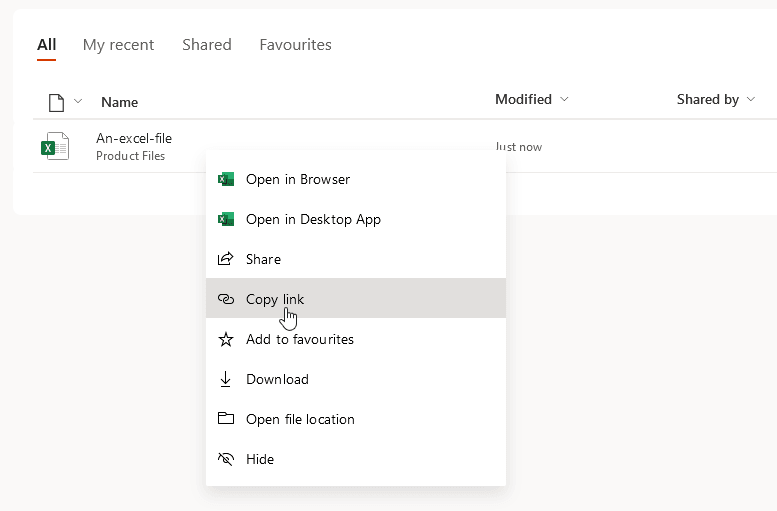The image size is (777, 511).
Task: Expand the file type filter chevron
Action: pos(78,102)
